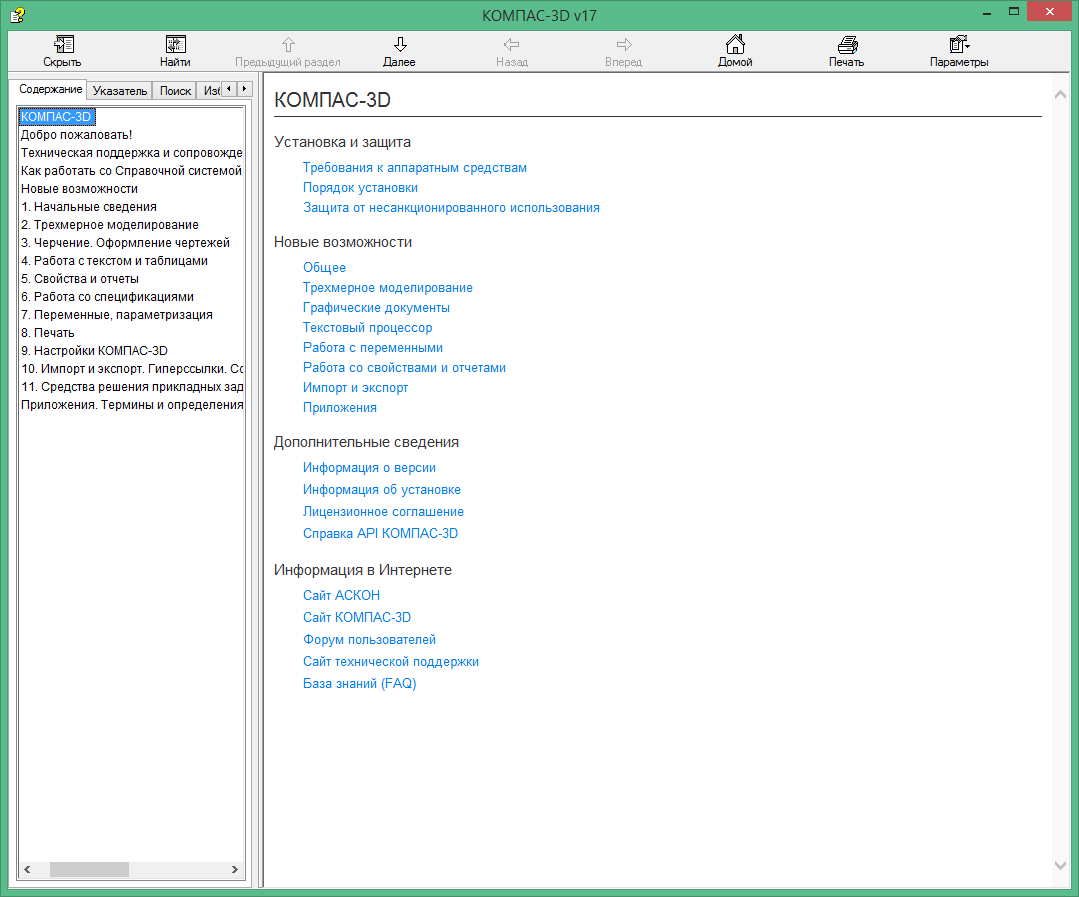The image size is (1079, 897).
Task: Open Импорт и экспорт link in the page
Action: 355,387
